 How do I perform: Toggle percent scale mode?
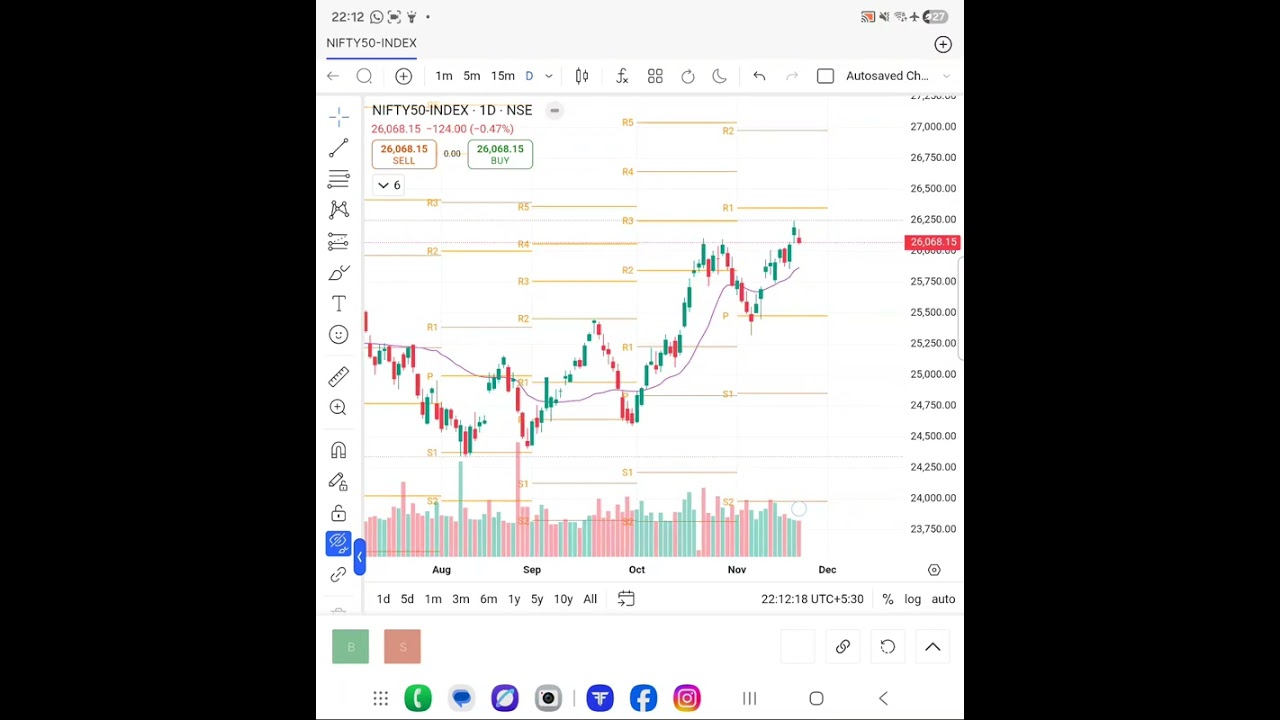click(887, 599)
